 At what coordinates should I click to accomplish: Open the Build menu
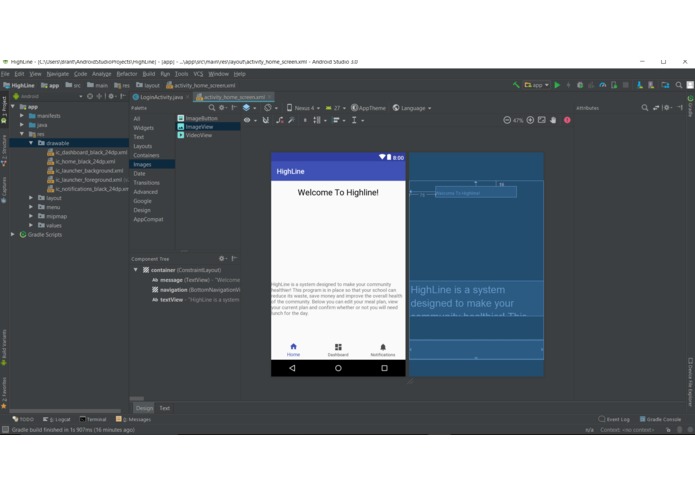coord(148,74)
